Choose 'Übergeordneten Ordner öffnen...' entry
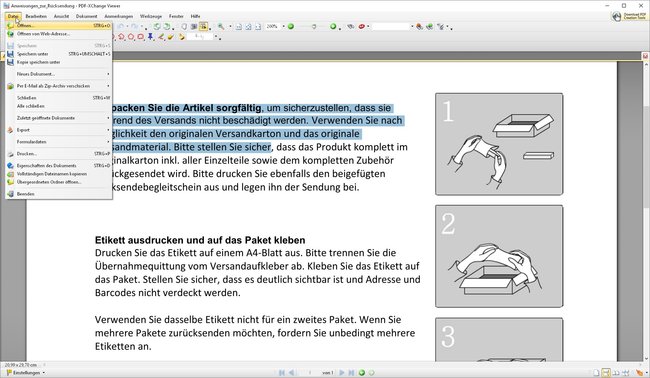650x378 pixels. tap(58, 182)
